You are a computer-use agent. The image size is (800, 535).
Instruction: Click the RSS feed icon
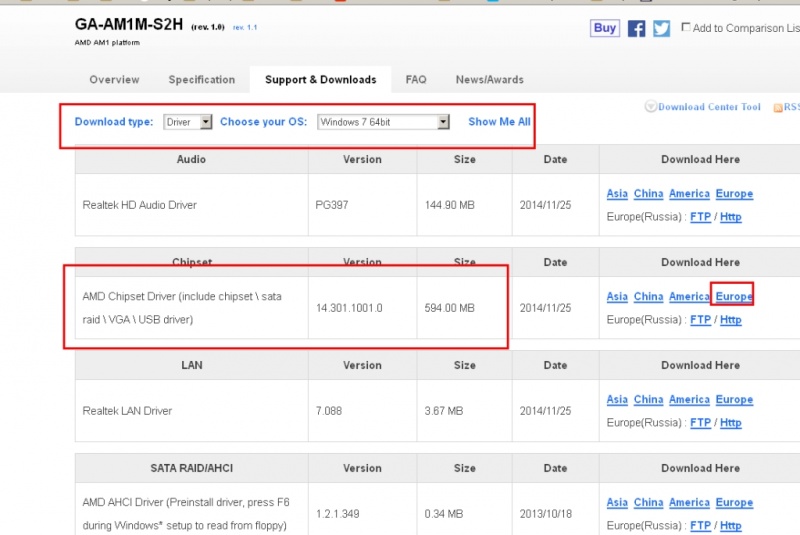point(779,107)
